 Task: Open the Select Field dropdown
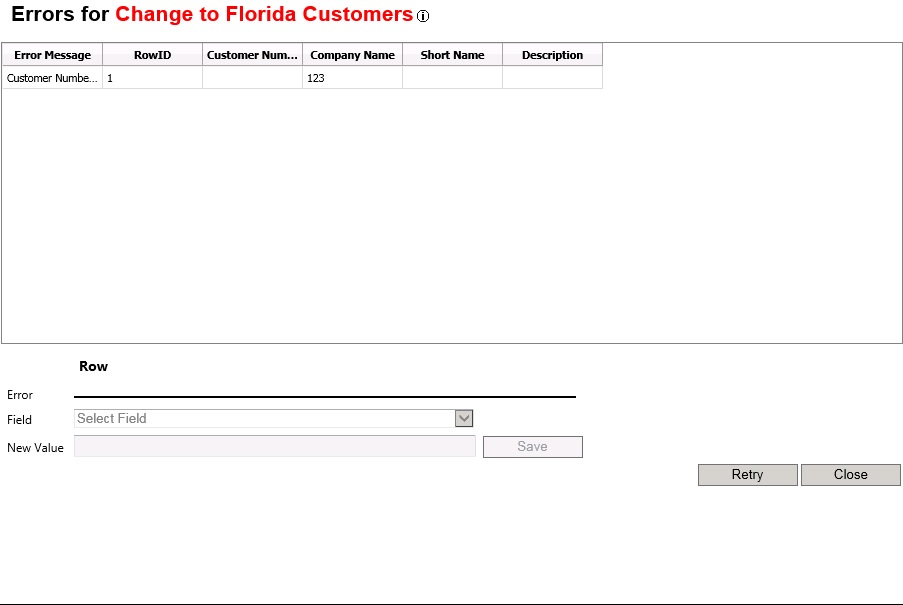pyautogui.click(x=463, y=419)
